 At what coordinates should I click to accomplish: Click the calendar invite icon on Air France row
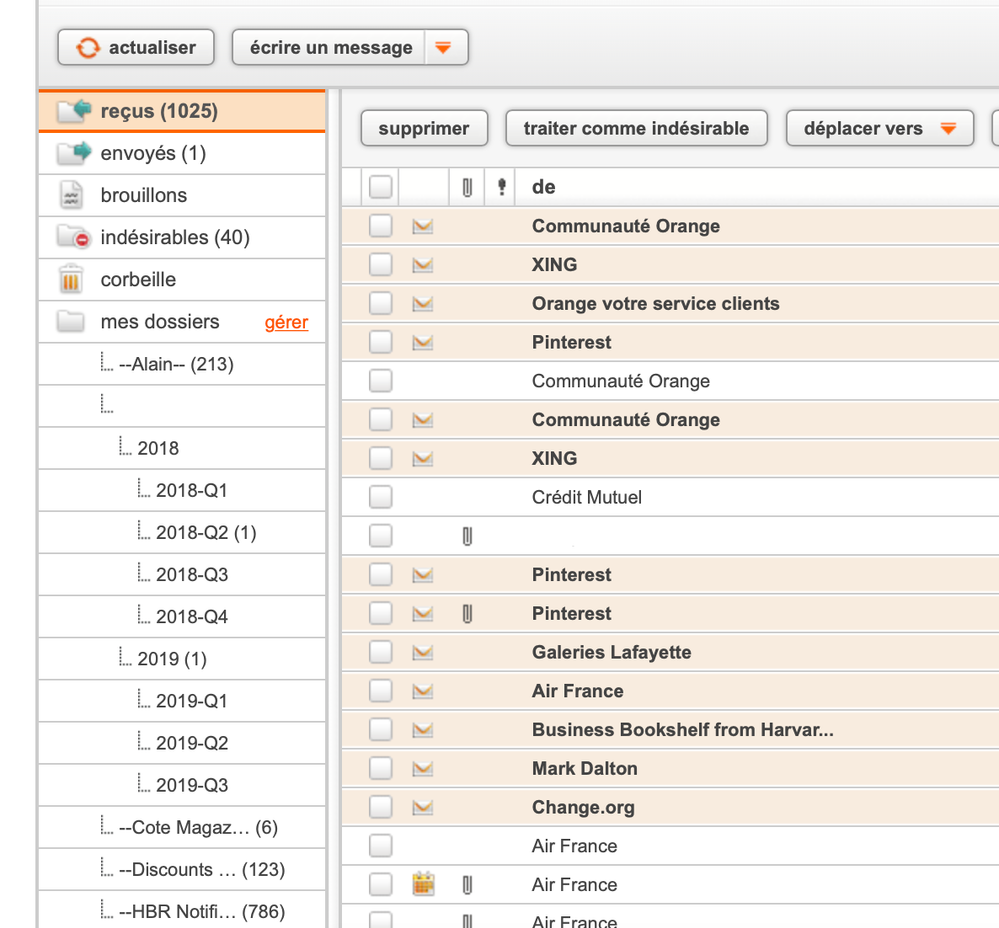[x=423, y=884]
